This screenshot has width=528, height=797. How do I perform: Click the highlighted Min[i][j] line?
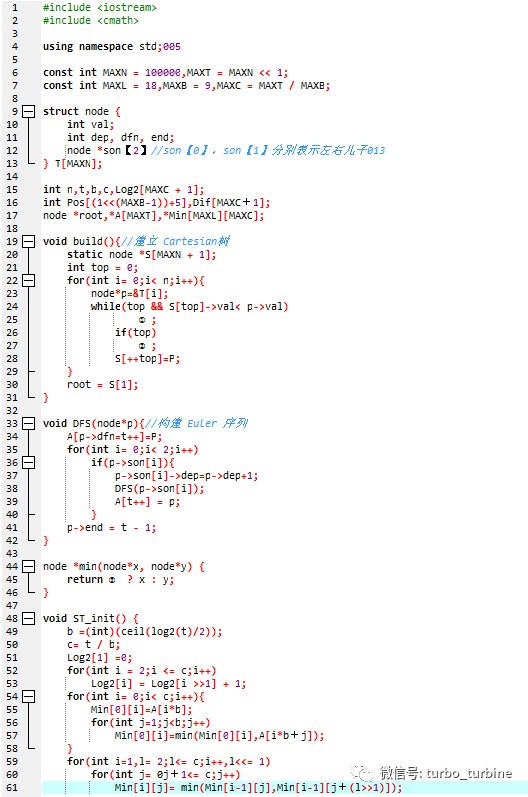(258, 788)
